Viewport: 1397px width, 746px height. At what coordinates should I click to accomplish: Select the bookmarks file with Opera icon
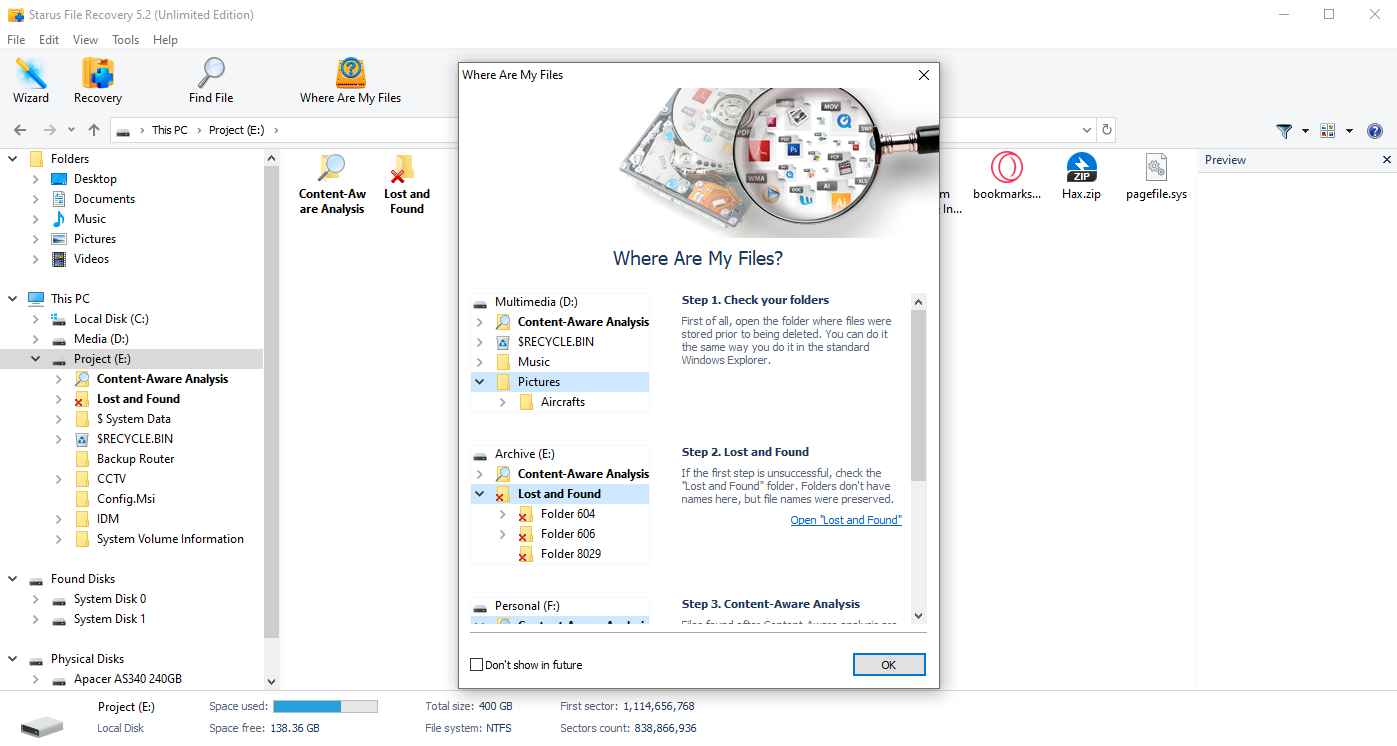1007,176
